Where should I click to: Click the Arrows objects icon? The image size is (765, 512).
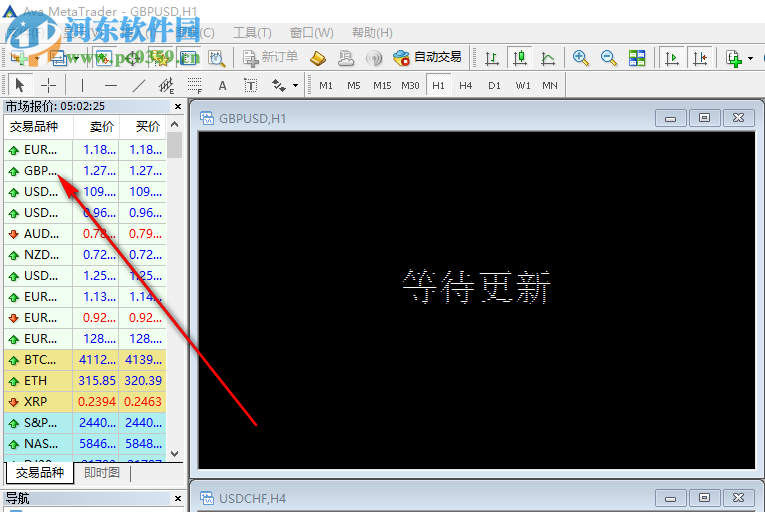[279, 85]
